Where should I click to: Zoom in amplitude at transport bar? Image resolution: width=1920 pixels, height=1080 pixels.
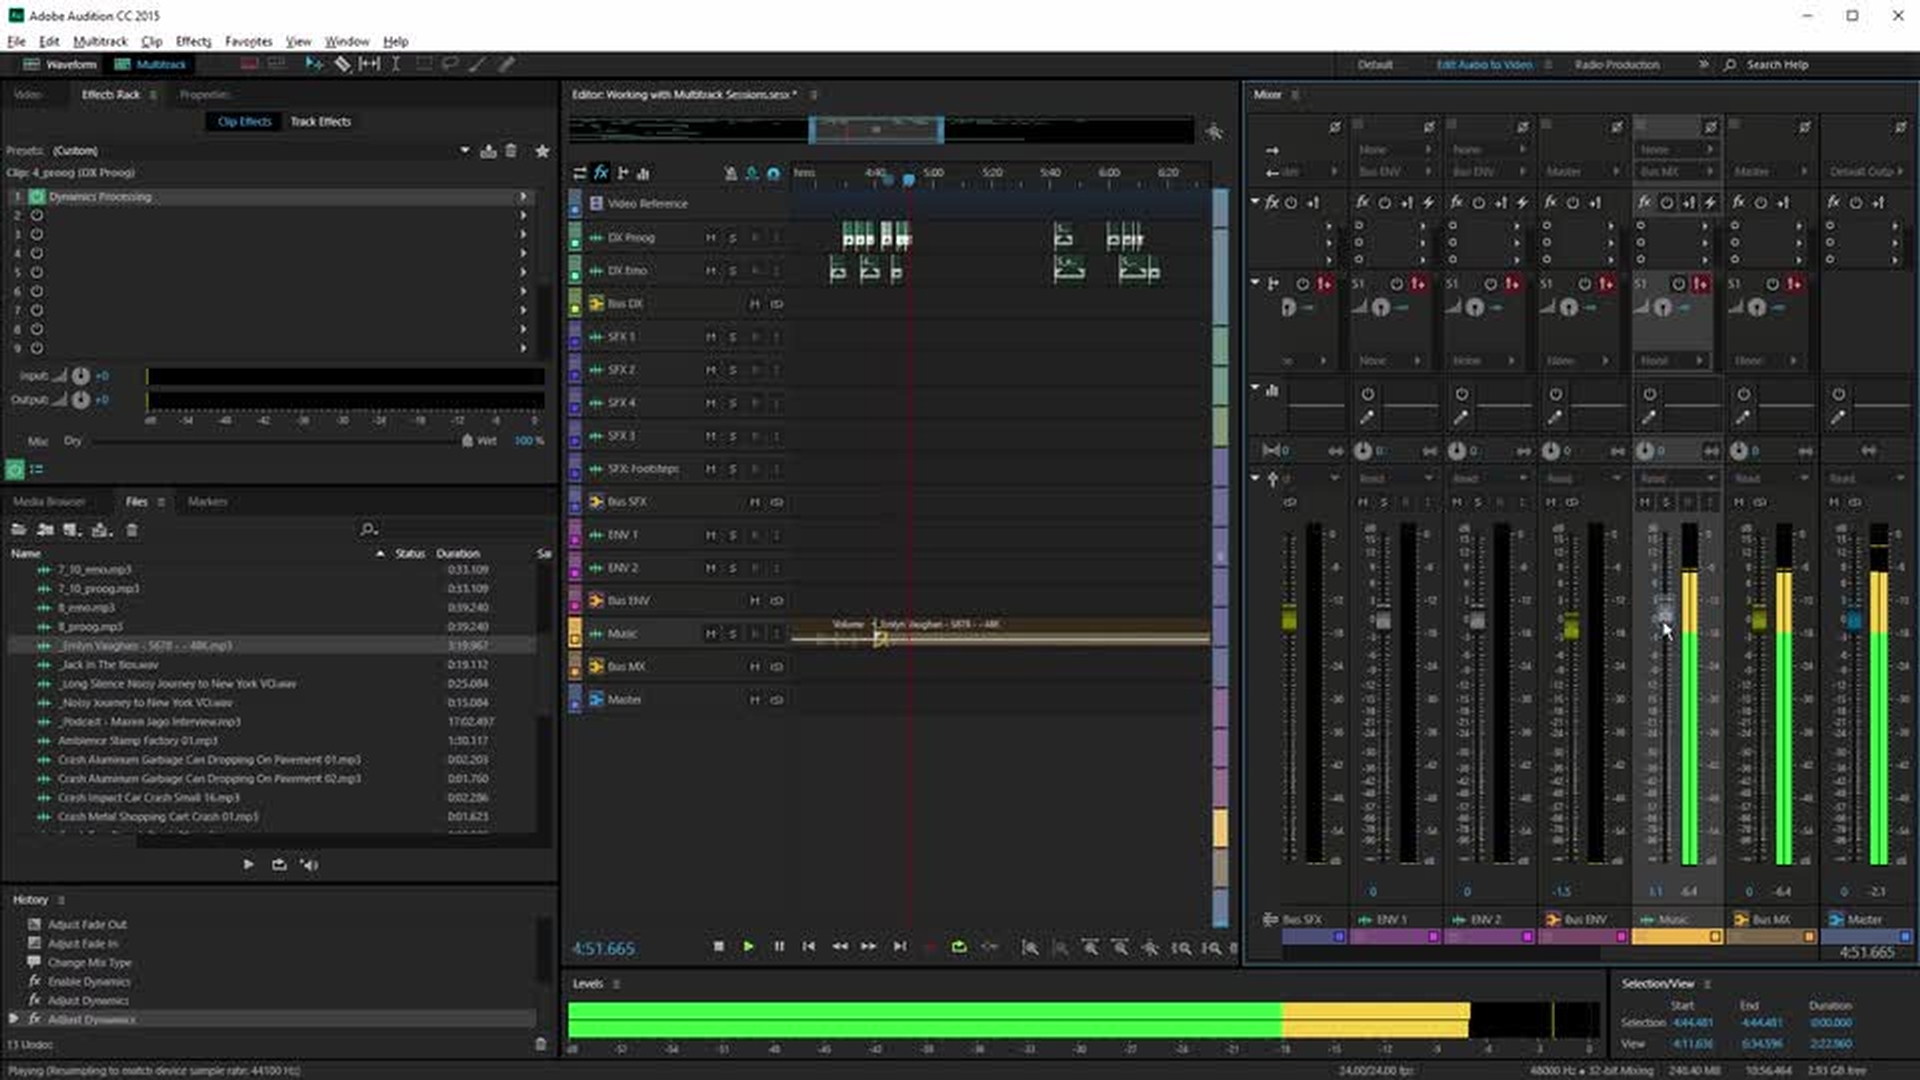[1030, 947]
